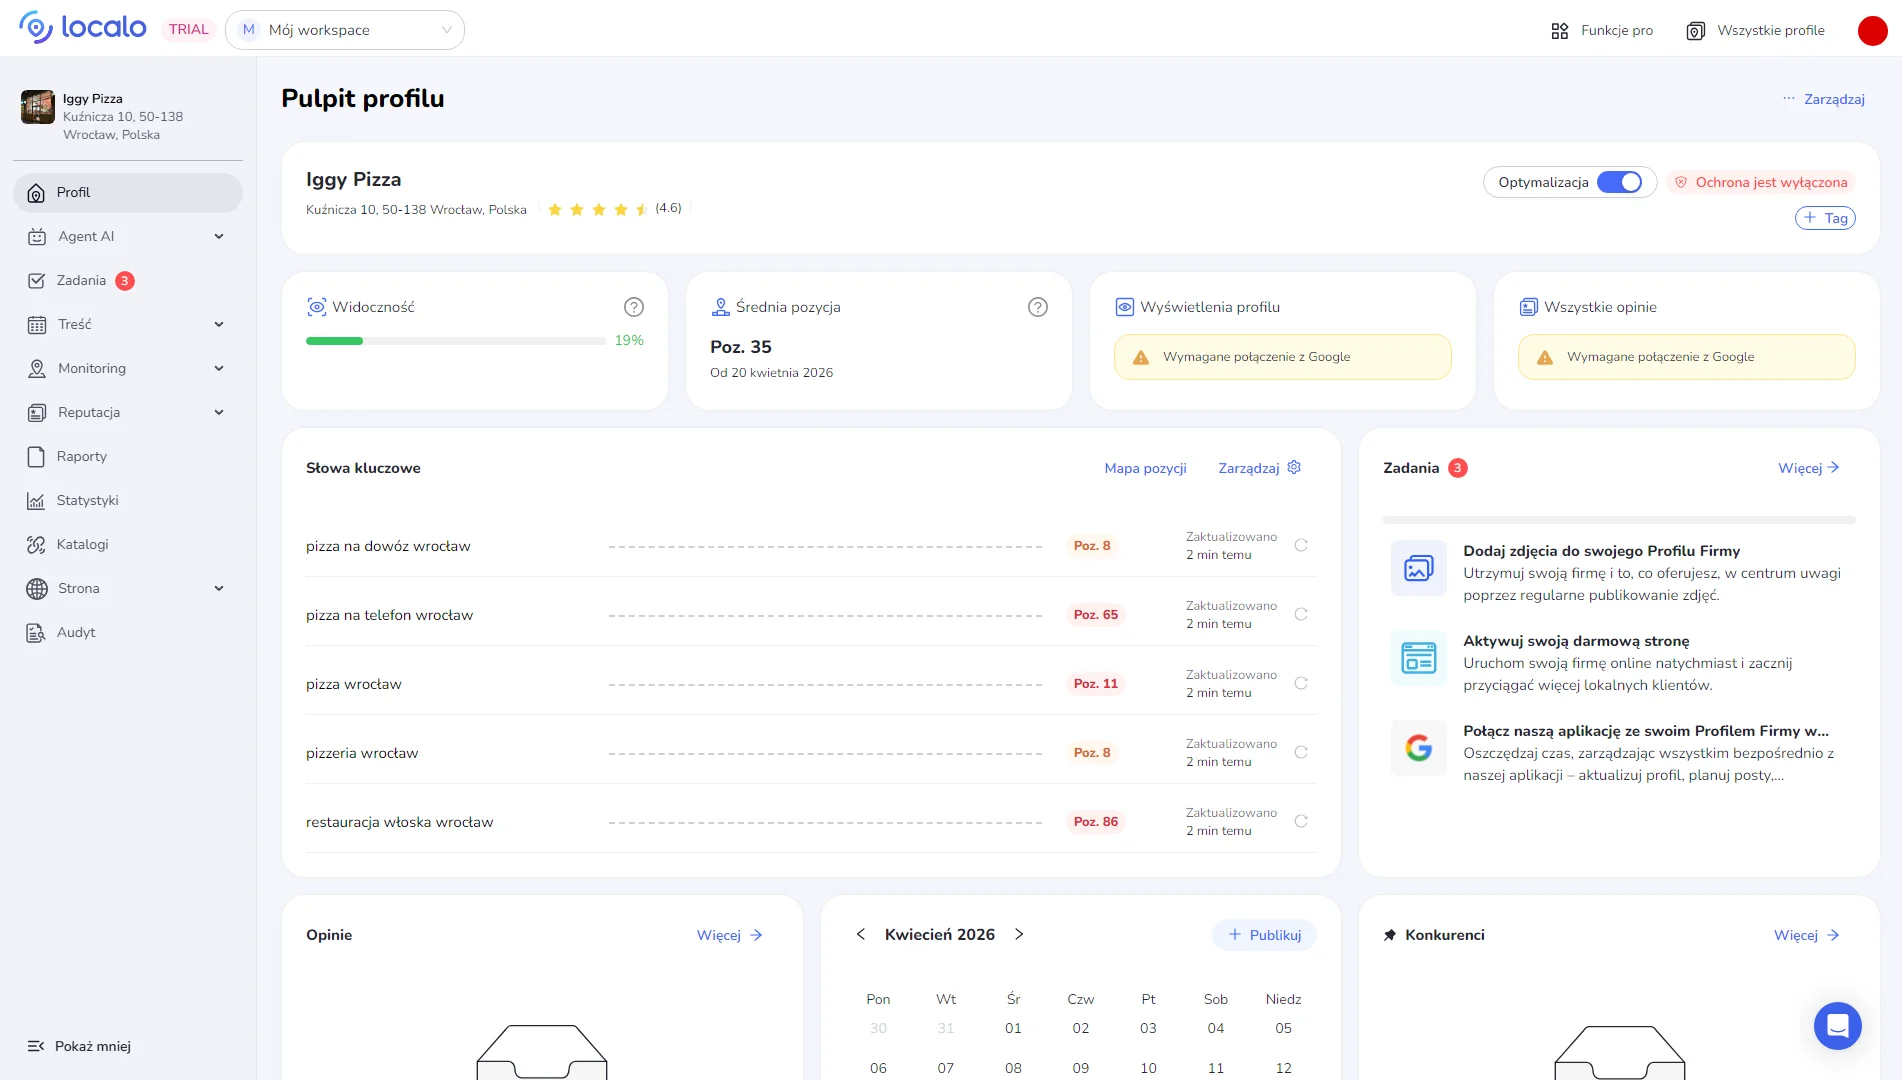
Task: Expand the Treść submenu
Action: (x=219, y=325)
